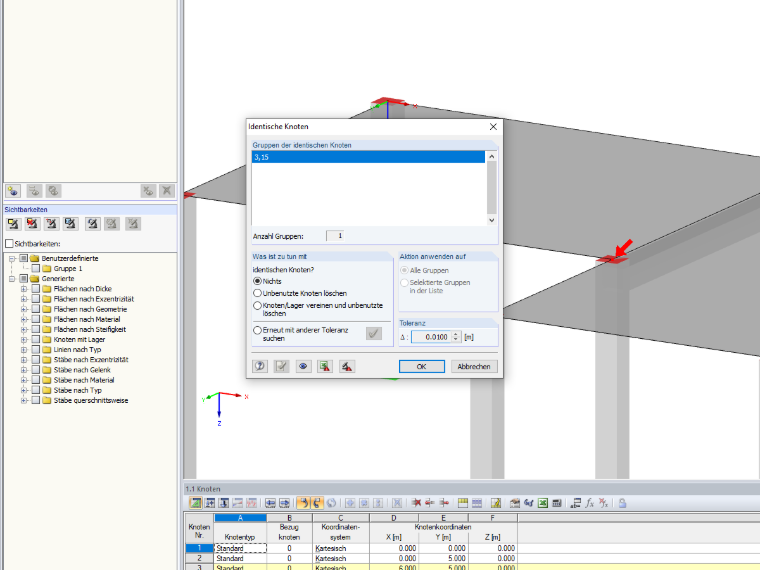
Task: Click the crossed-out fx icon in table toolbar
Action: pyautogui.click(x=603, y=503)
